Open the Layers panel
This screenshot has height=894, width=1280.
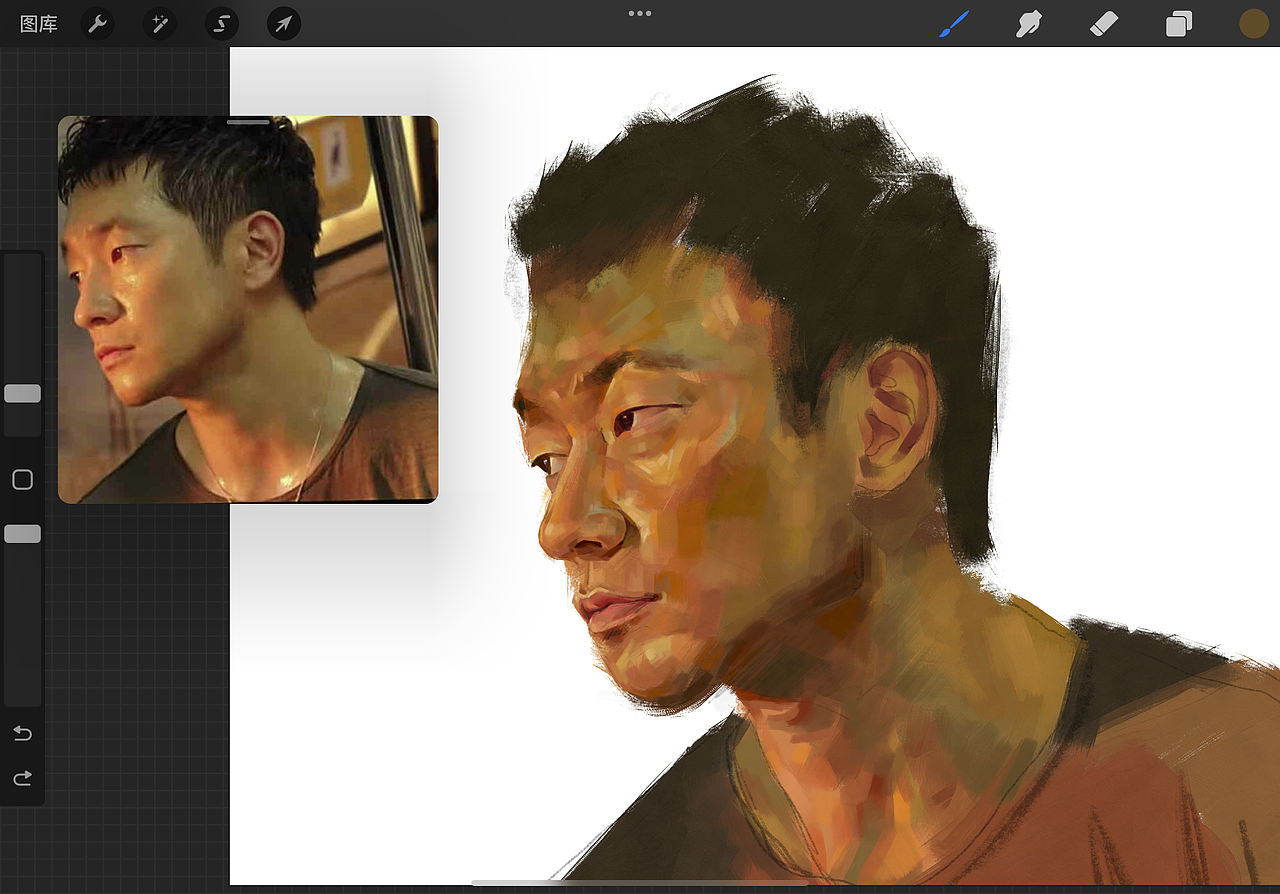(1179, 24)
